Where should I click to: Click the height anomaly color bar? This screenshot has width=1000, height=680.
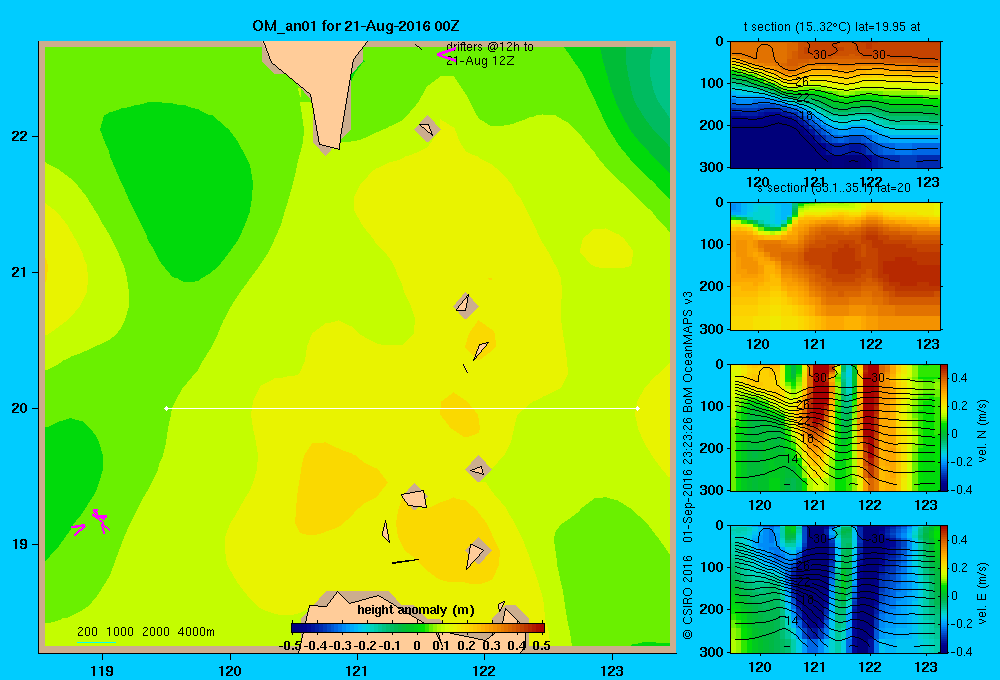click(x=418, y=628)
